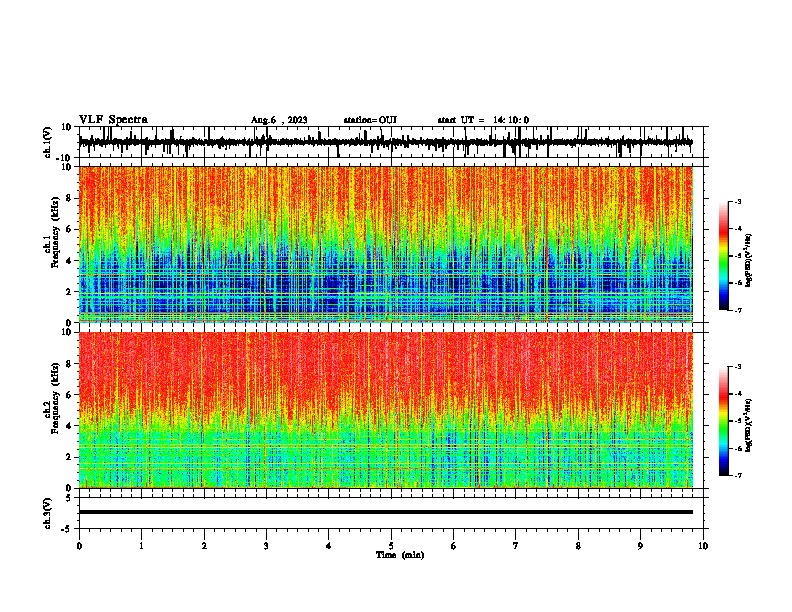Click the log(PSD) unit label beside ch.1 colorbar
792x612 pixels.
coord(748,260)
